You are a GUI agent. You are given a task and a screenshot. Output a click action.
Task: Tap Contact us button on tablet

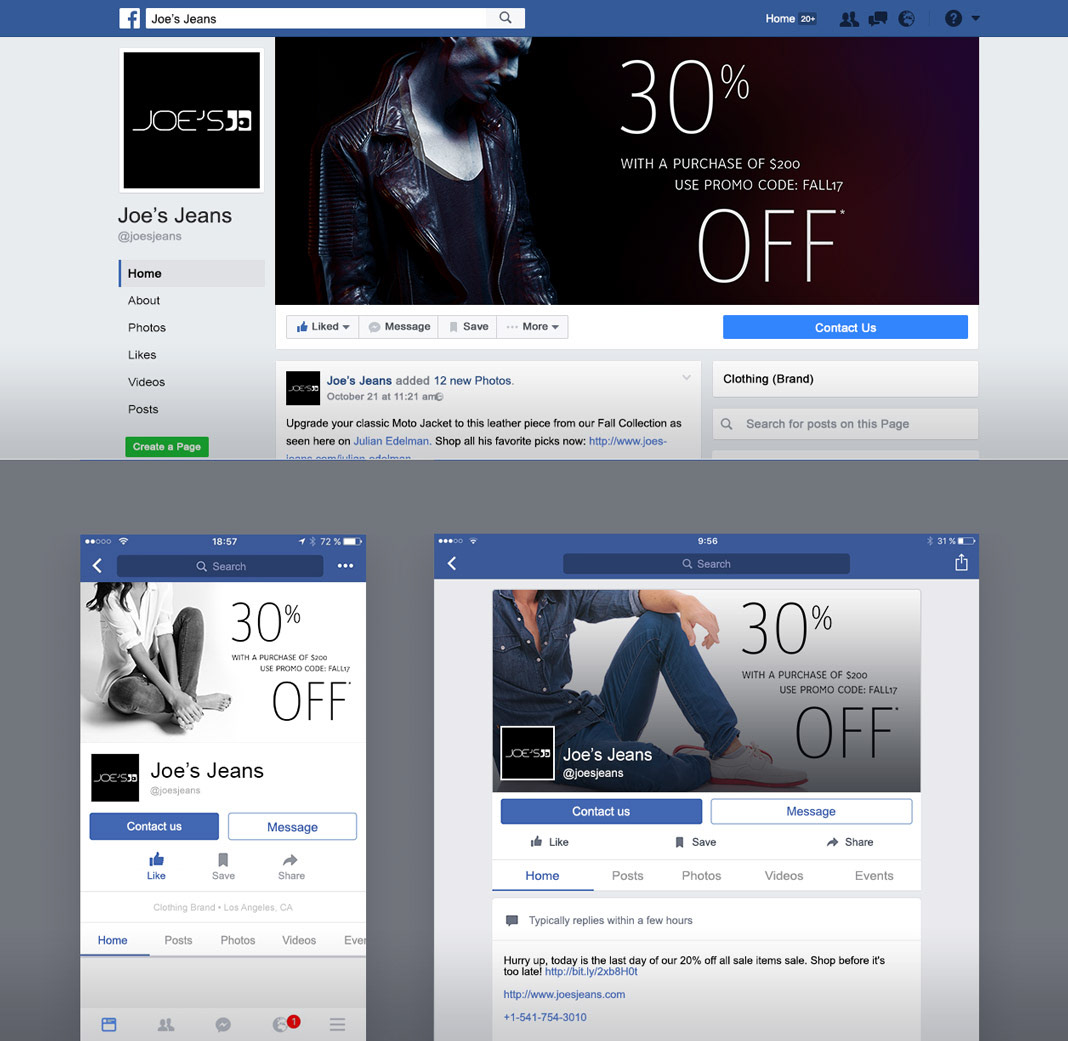point(601,811)
